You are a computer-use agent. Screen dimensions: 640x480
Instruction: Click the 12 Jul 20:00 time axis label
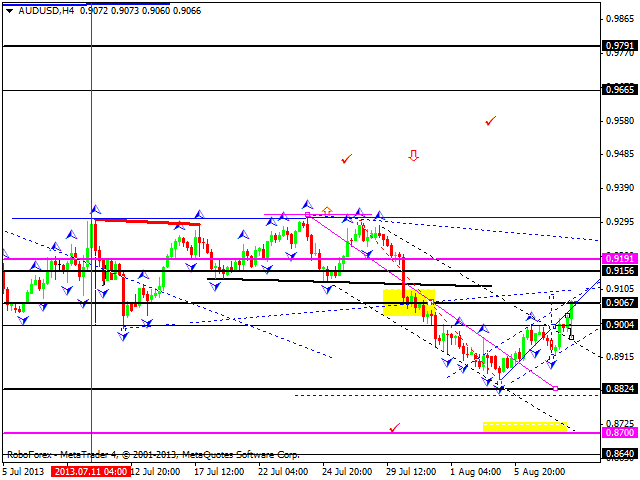point(155,472)
